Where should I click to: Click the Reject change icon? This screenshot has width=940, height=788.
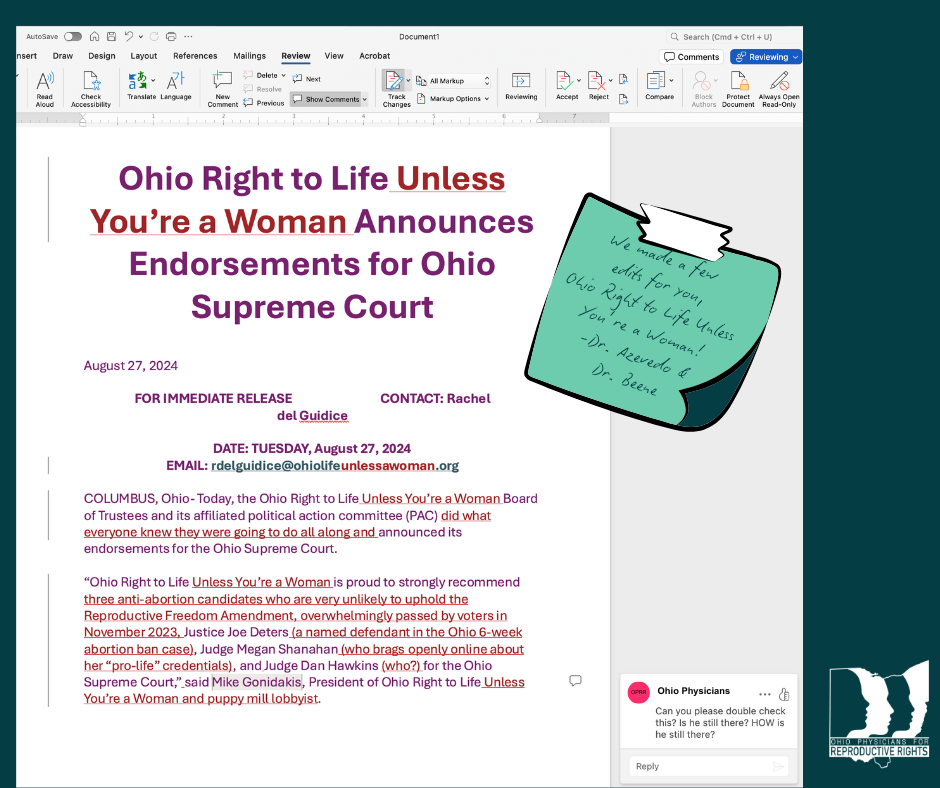click(x=596, y=80)
